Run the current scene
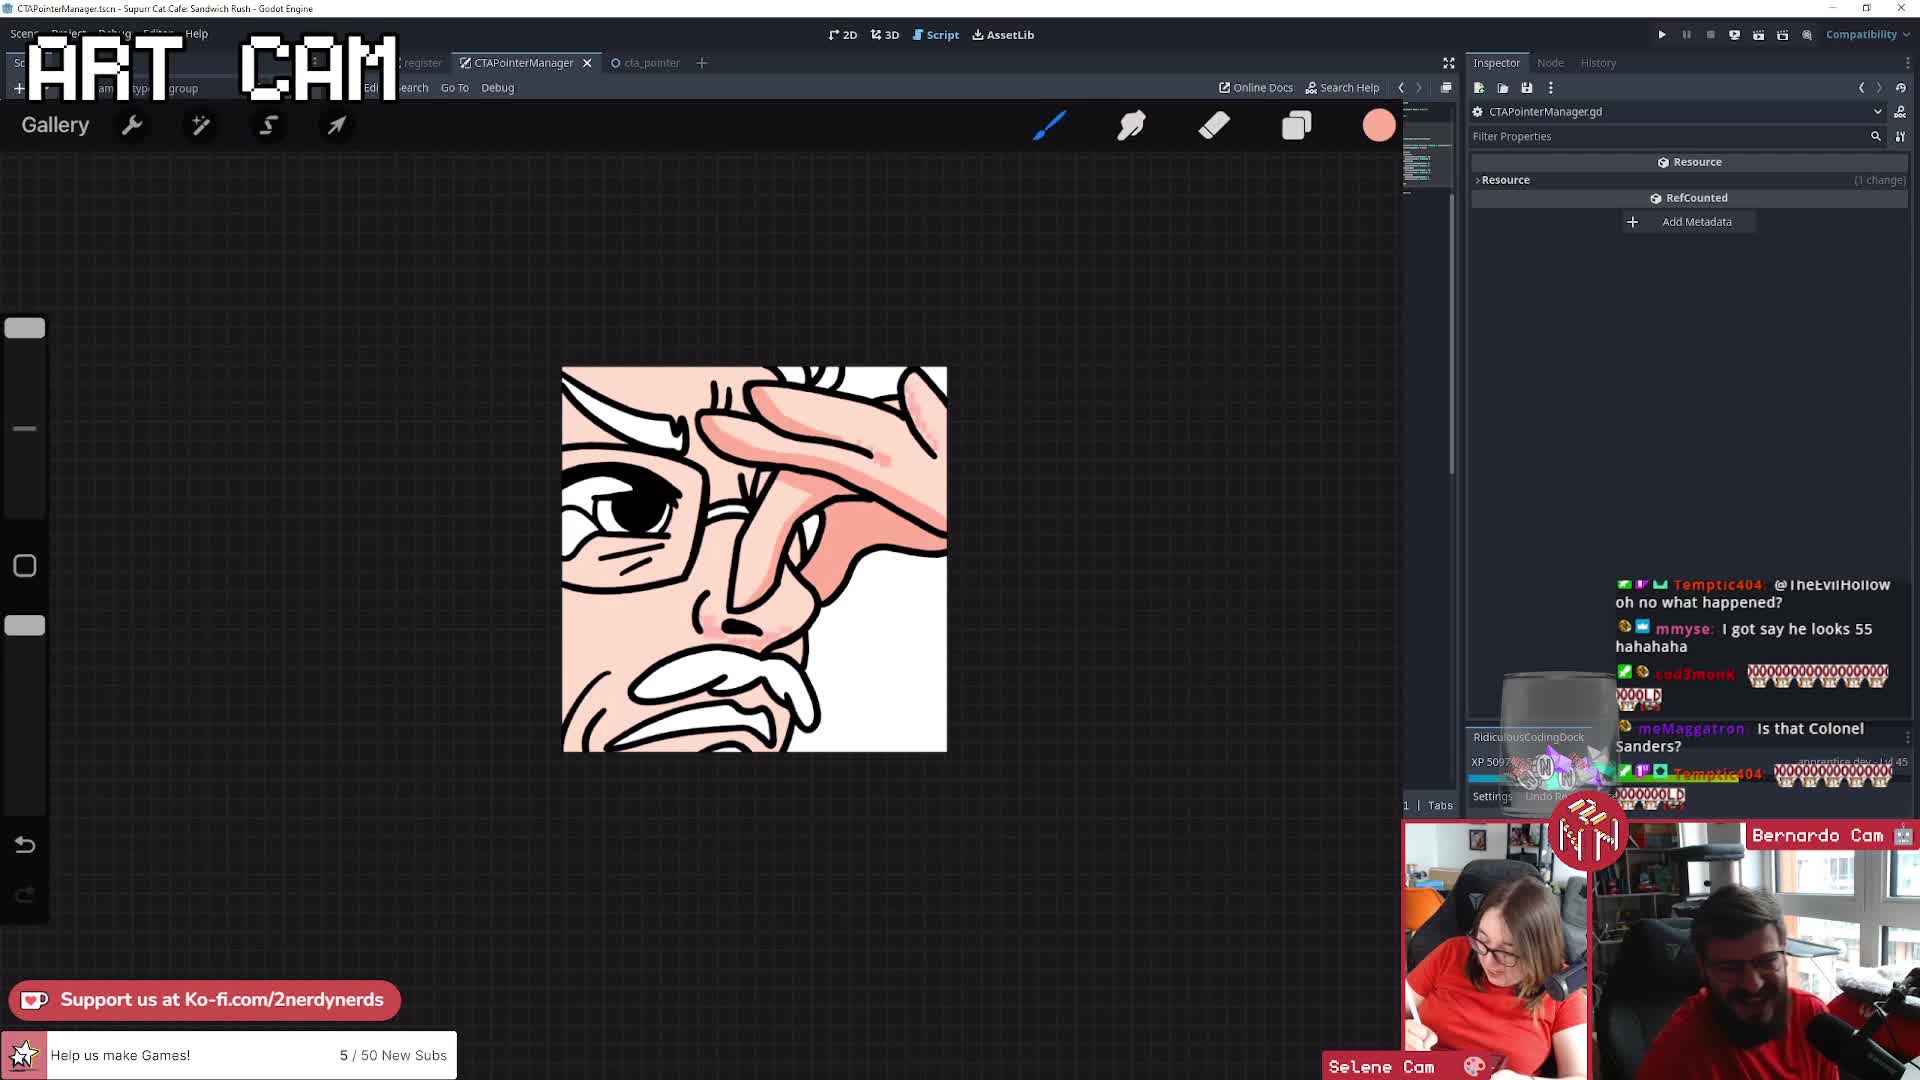Screen dimensions: 1920x1080 [1758, 35]
